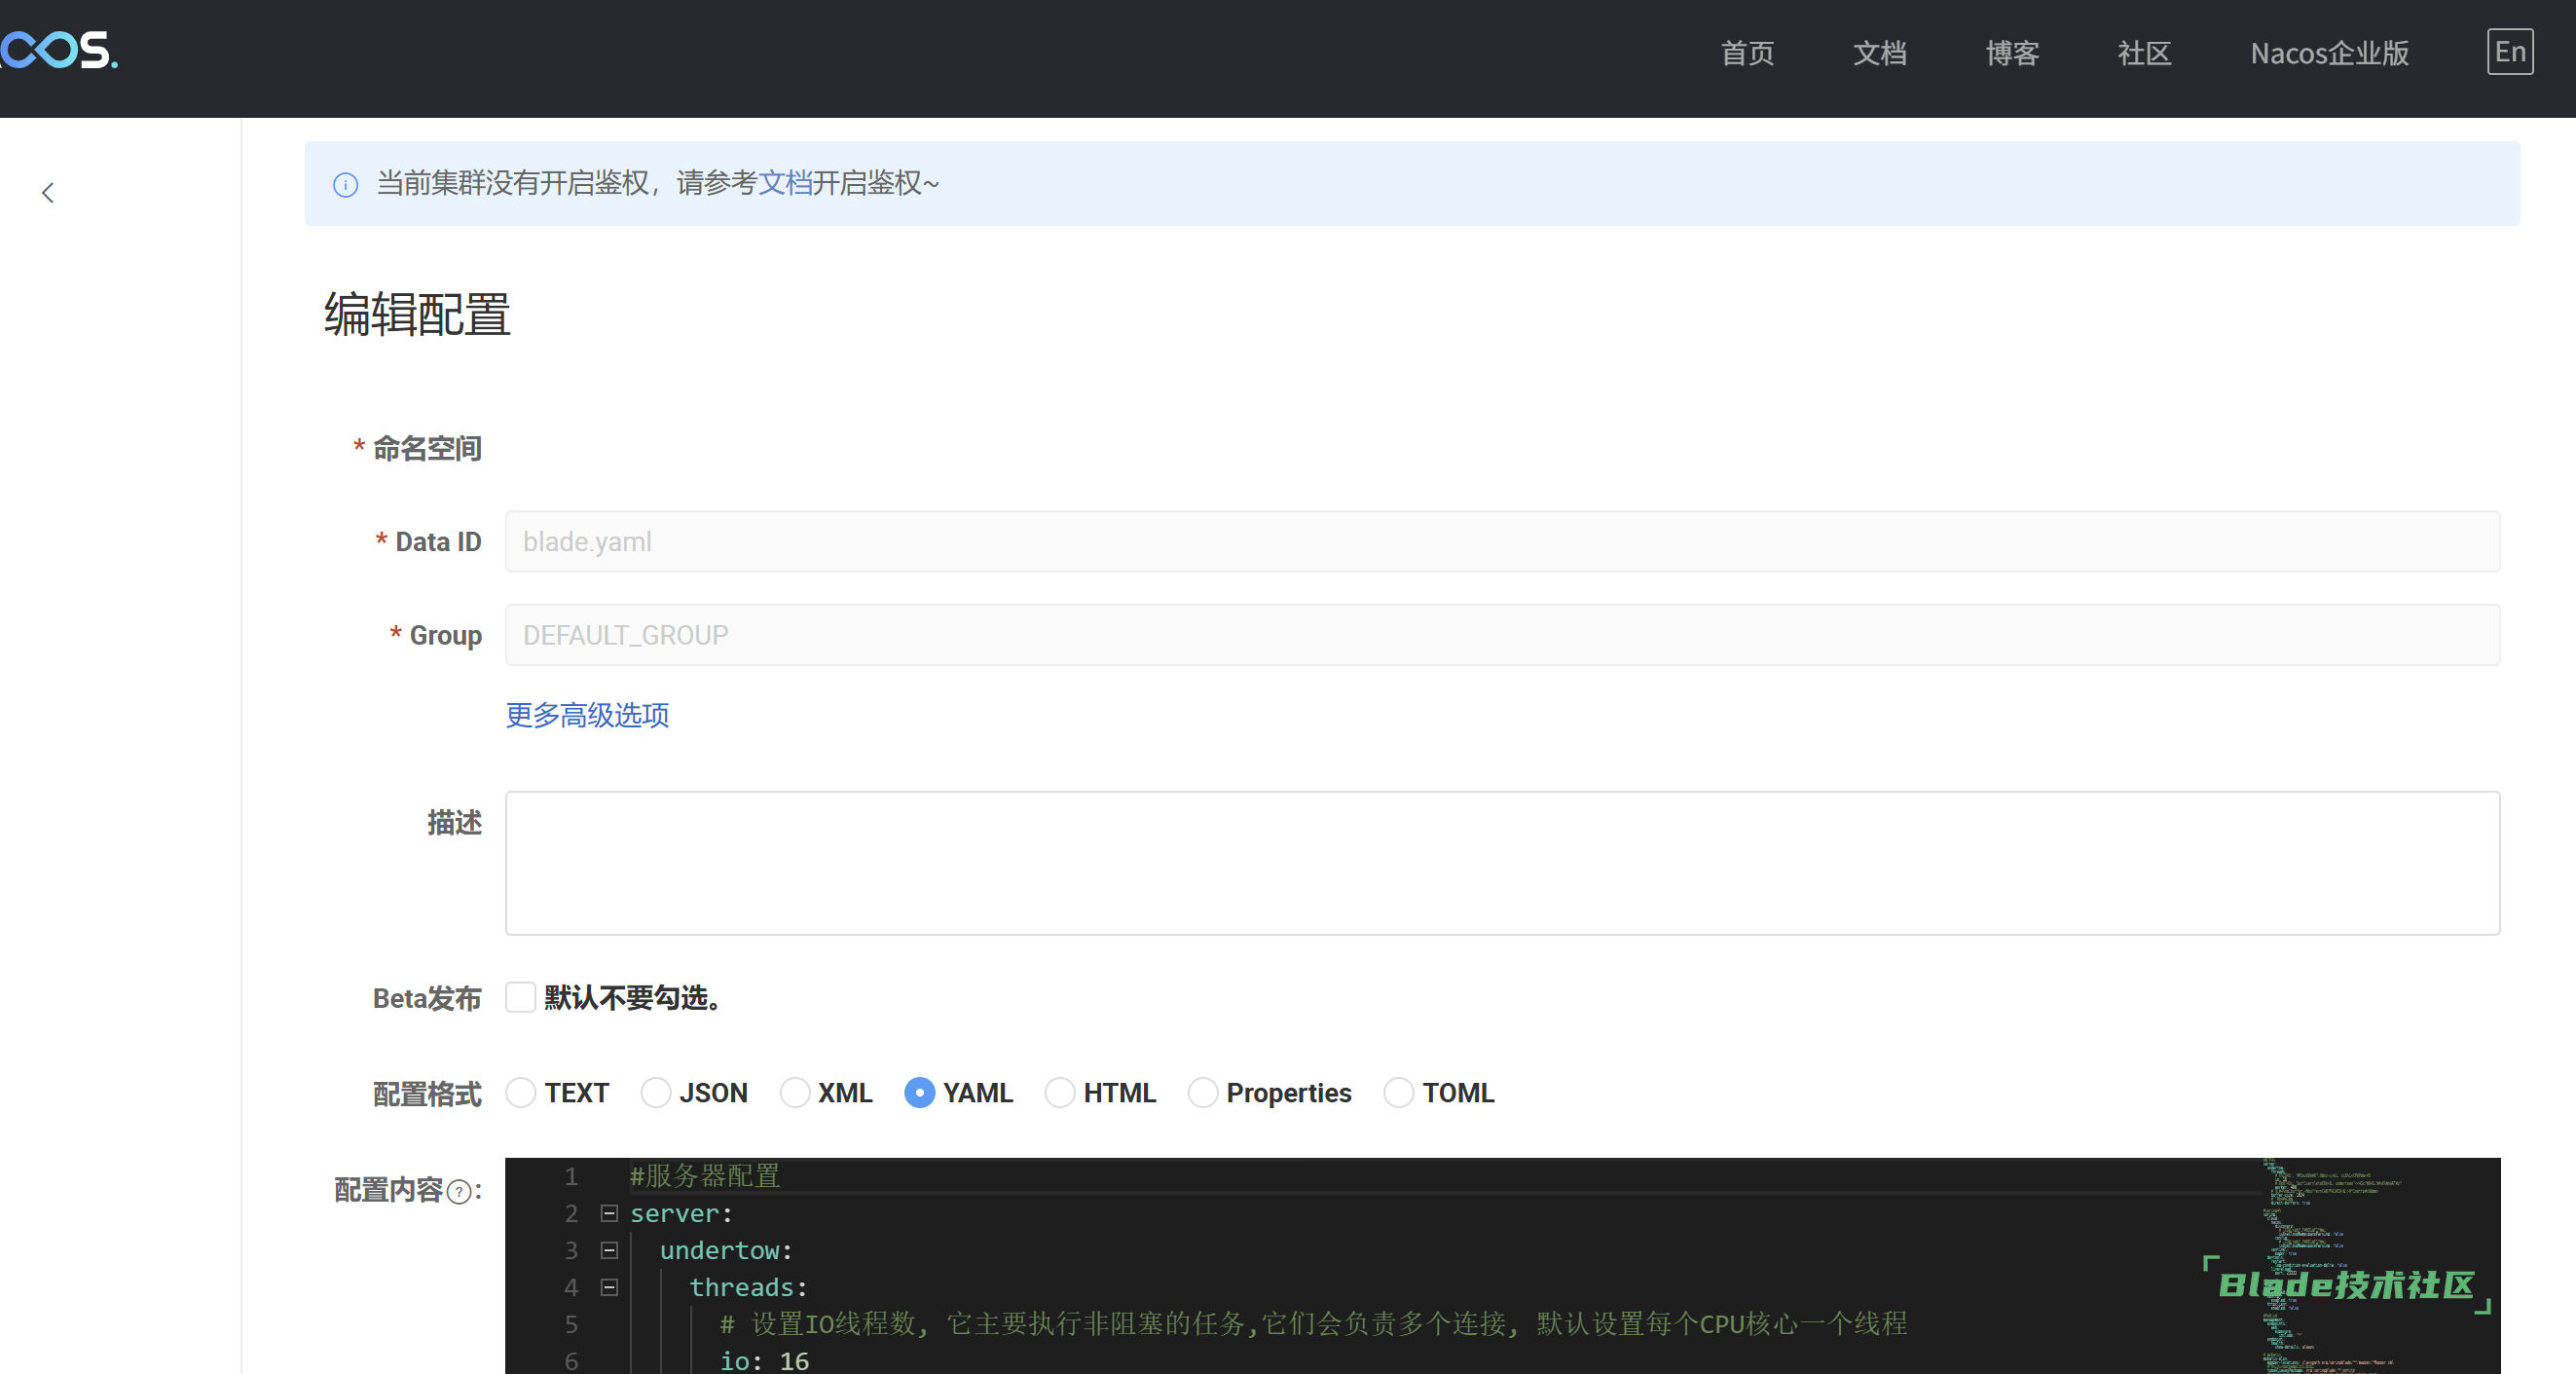The width and height of the screenshot is (2576, 1374).
Task: Click help icon beside 配置内容
Action: (459, 1192)
